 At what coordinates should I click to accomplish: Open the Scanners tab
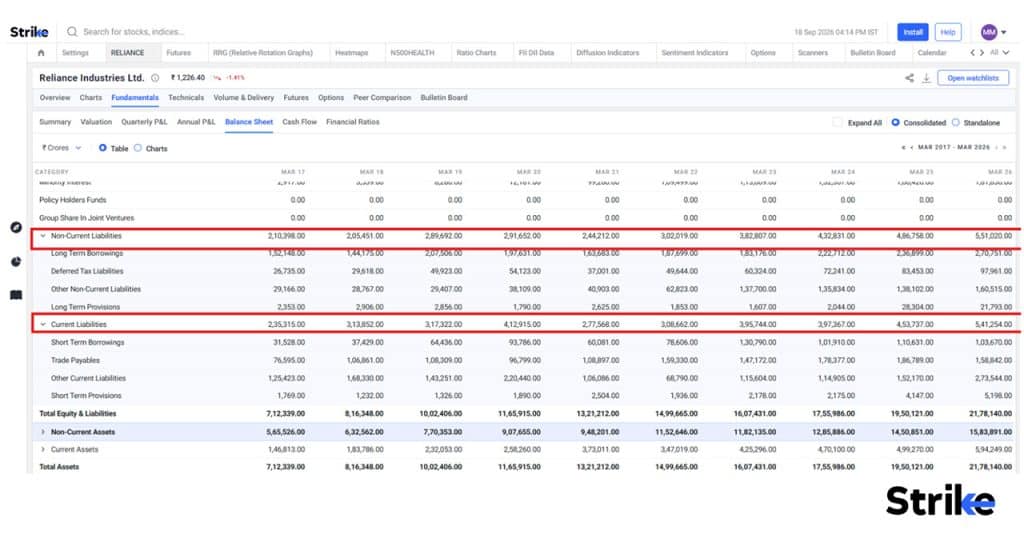812,53
